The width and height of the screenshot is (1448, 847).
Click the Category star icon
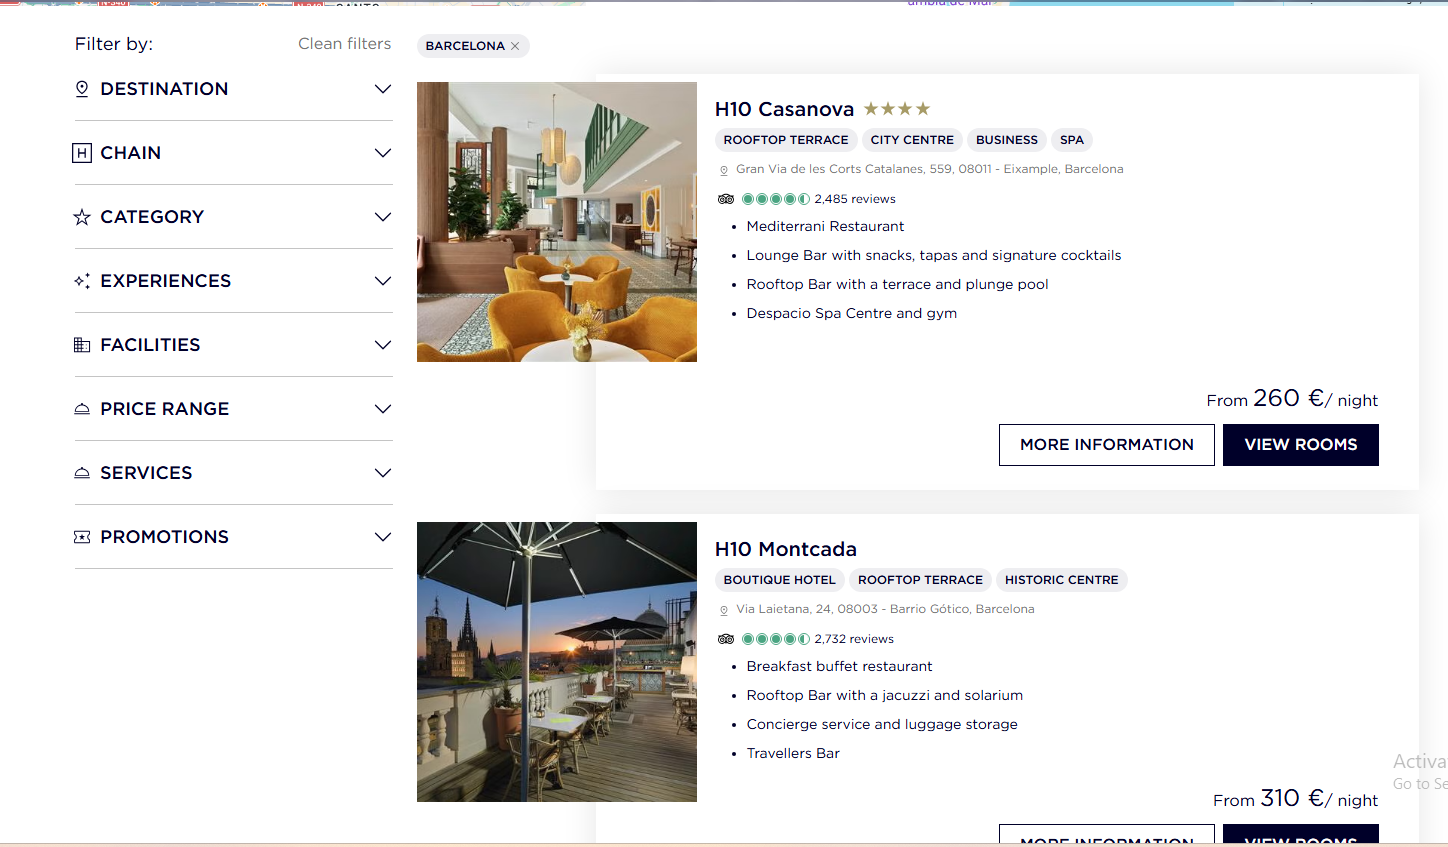click(x=82, y=217)
